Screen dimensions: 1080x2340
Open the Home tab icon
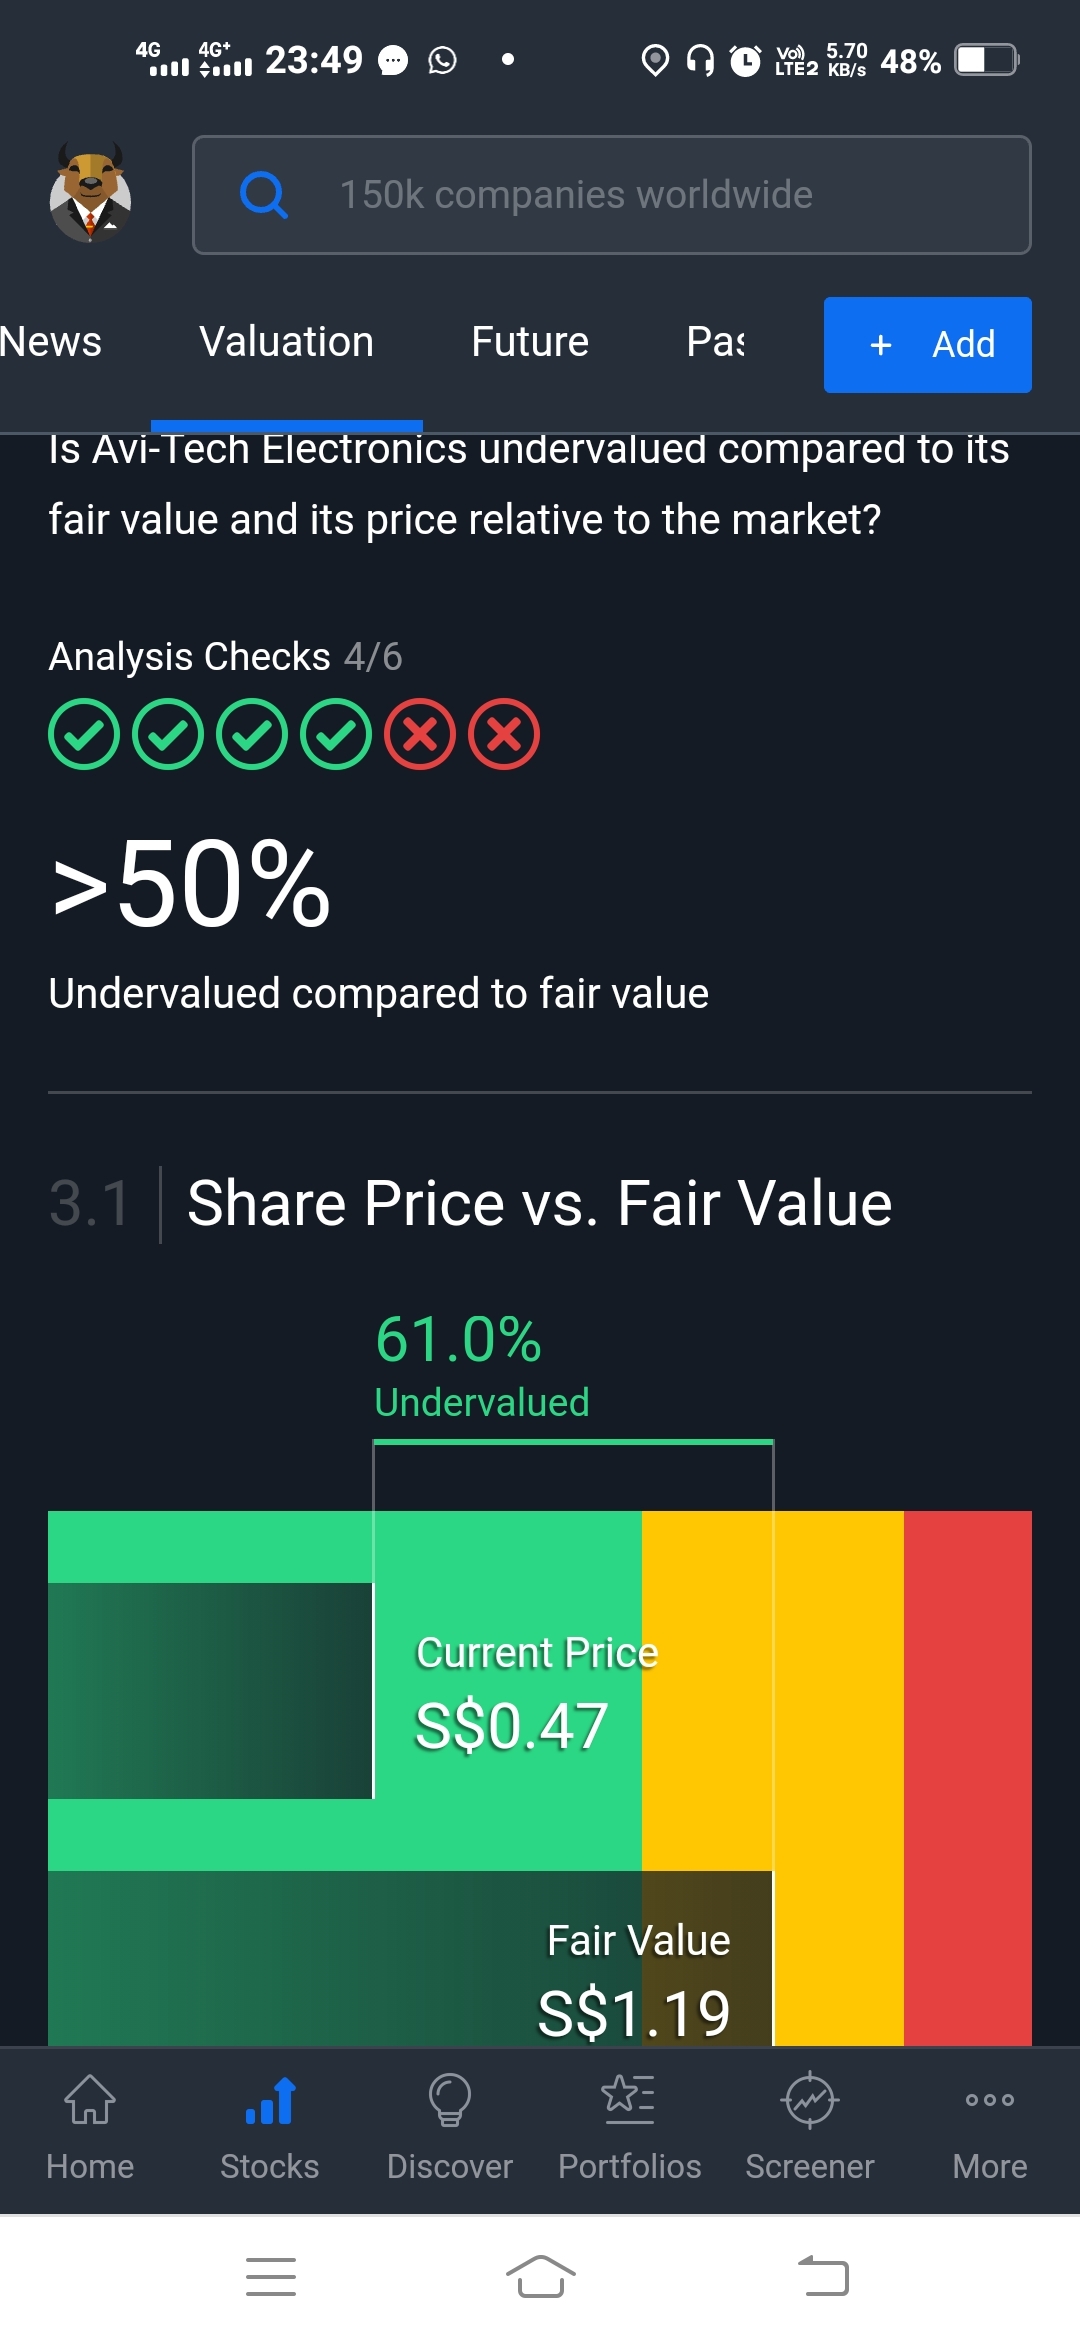(x=90, y=2100)
